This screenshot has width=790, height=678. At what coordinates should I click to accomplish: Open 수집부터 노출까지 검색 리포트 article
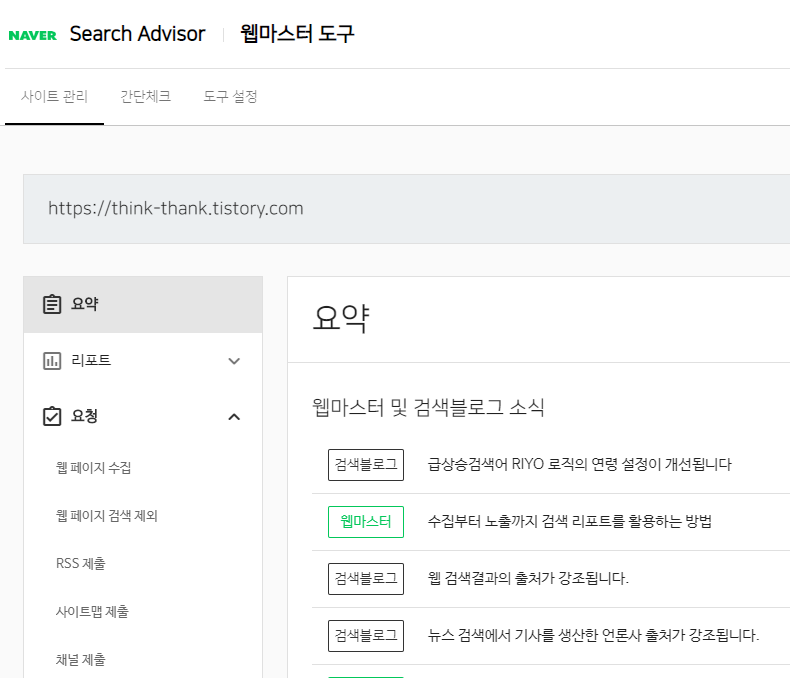coord(569,521)
